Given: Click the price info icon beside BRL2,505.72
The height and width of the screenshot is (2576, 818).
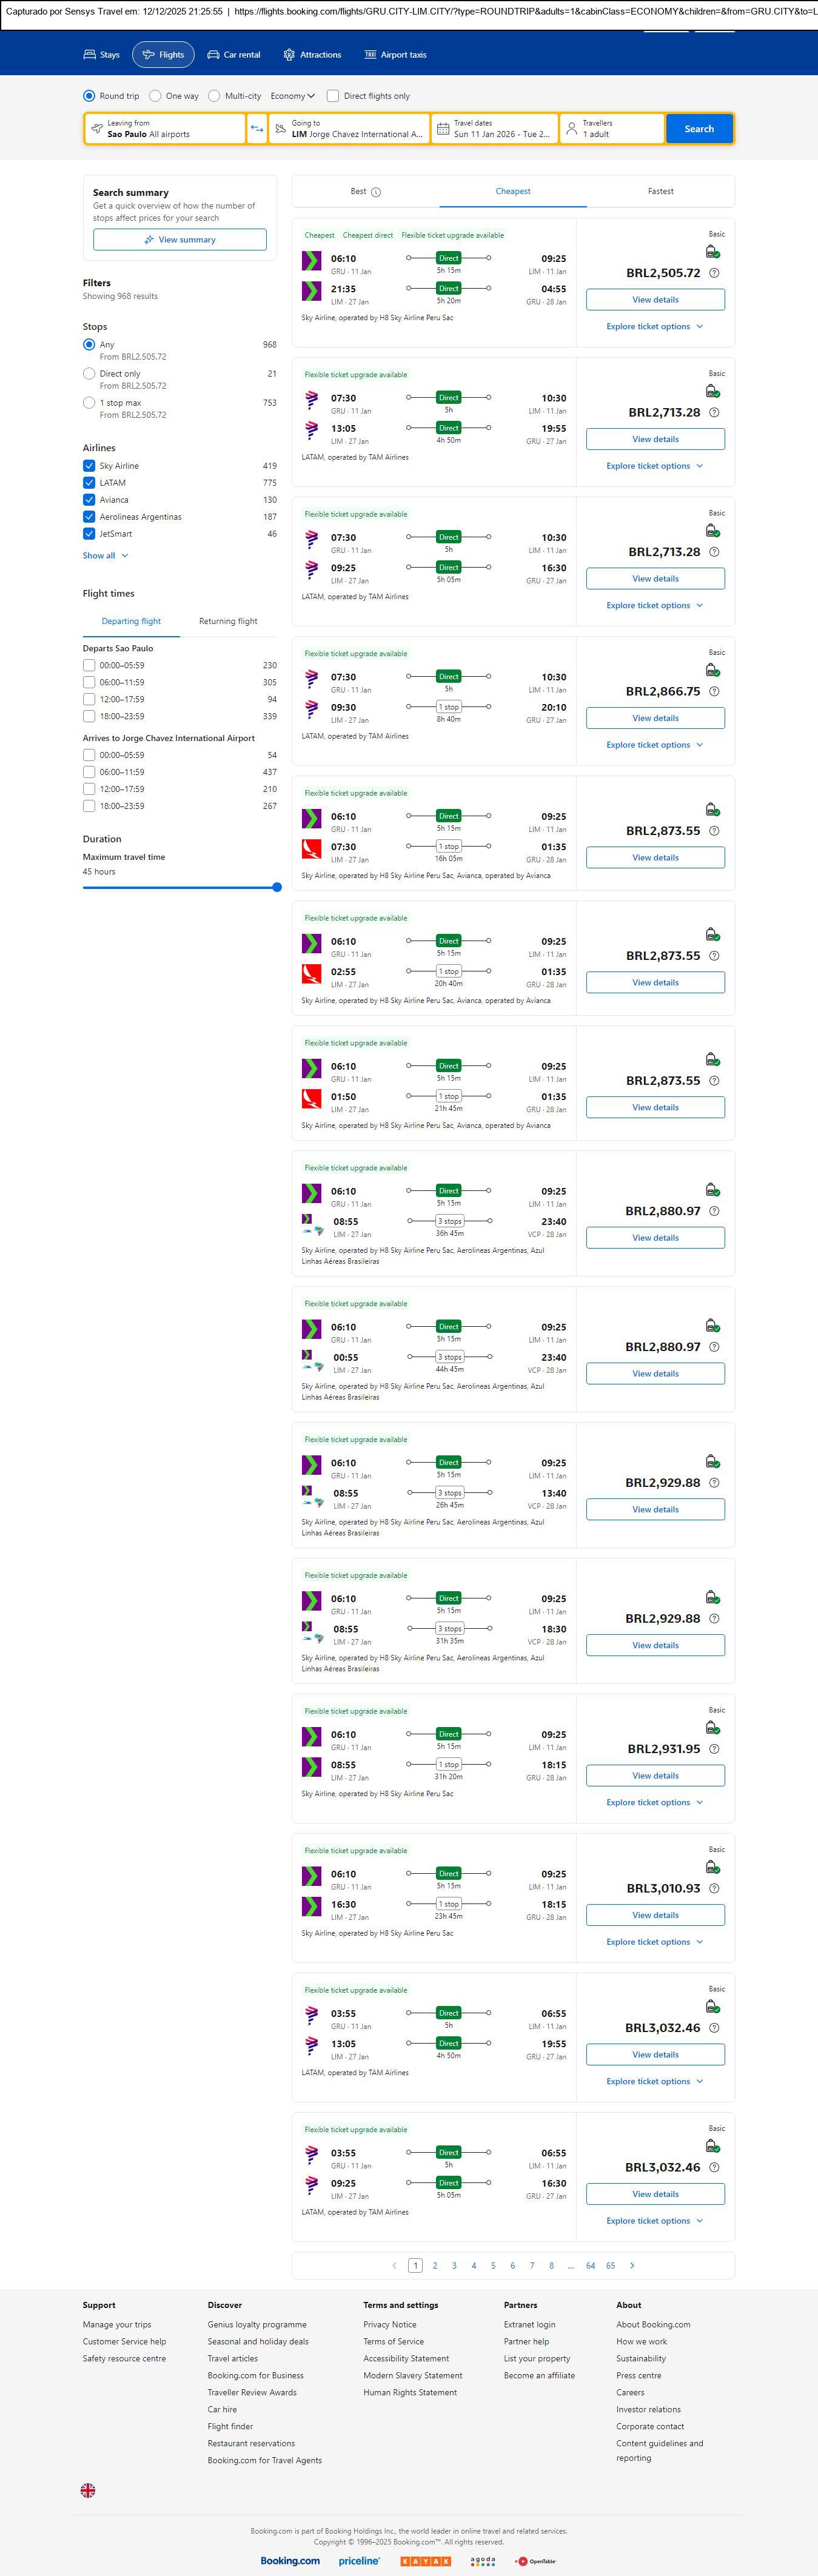Looking at the screenshot, I should pyautogui.click(x=714, y=273).
